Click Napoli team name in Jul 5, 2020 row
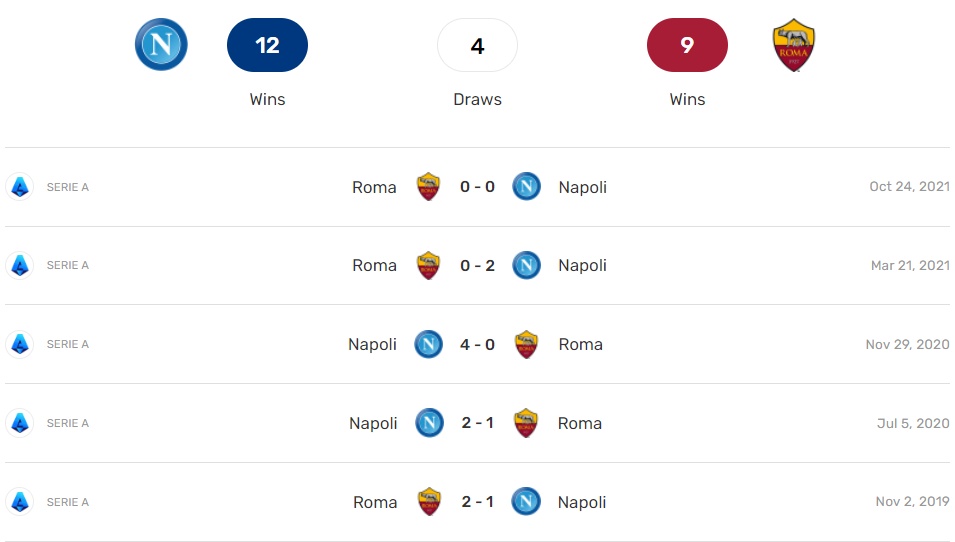Viewport: 955px width, 542px height. [x=373, y=423]
